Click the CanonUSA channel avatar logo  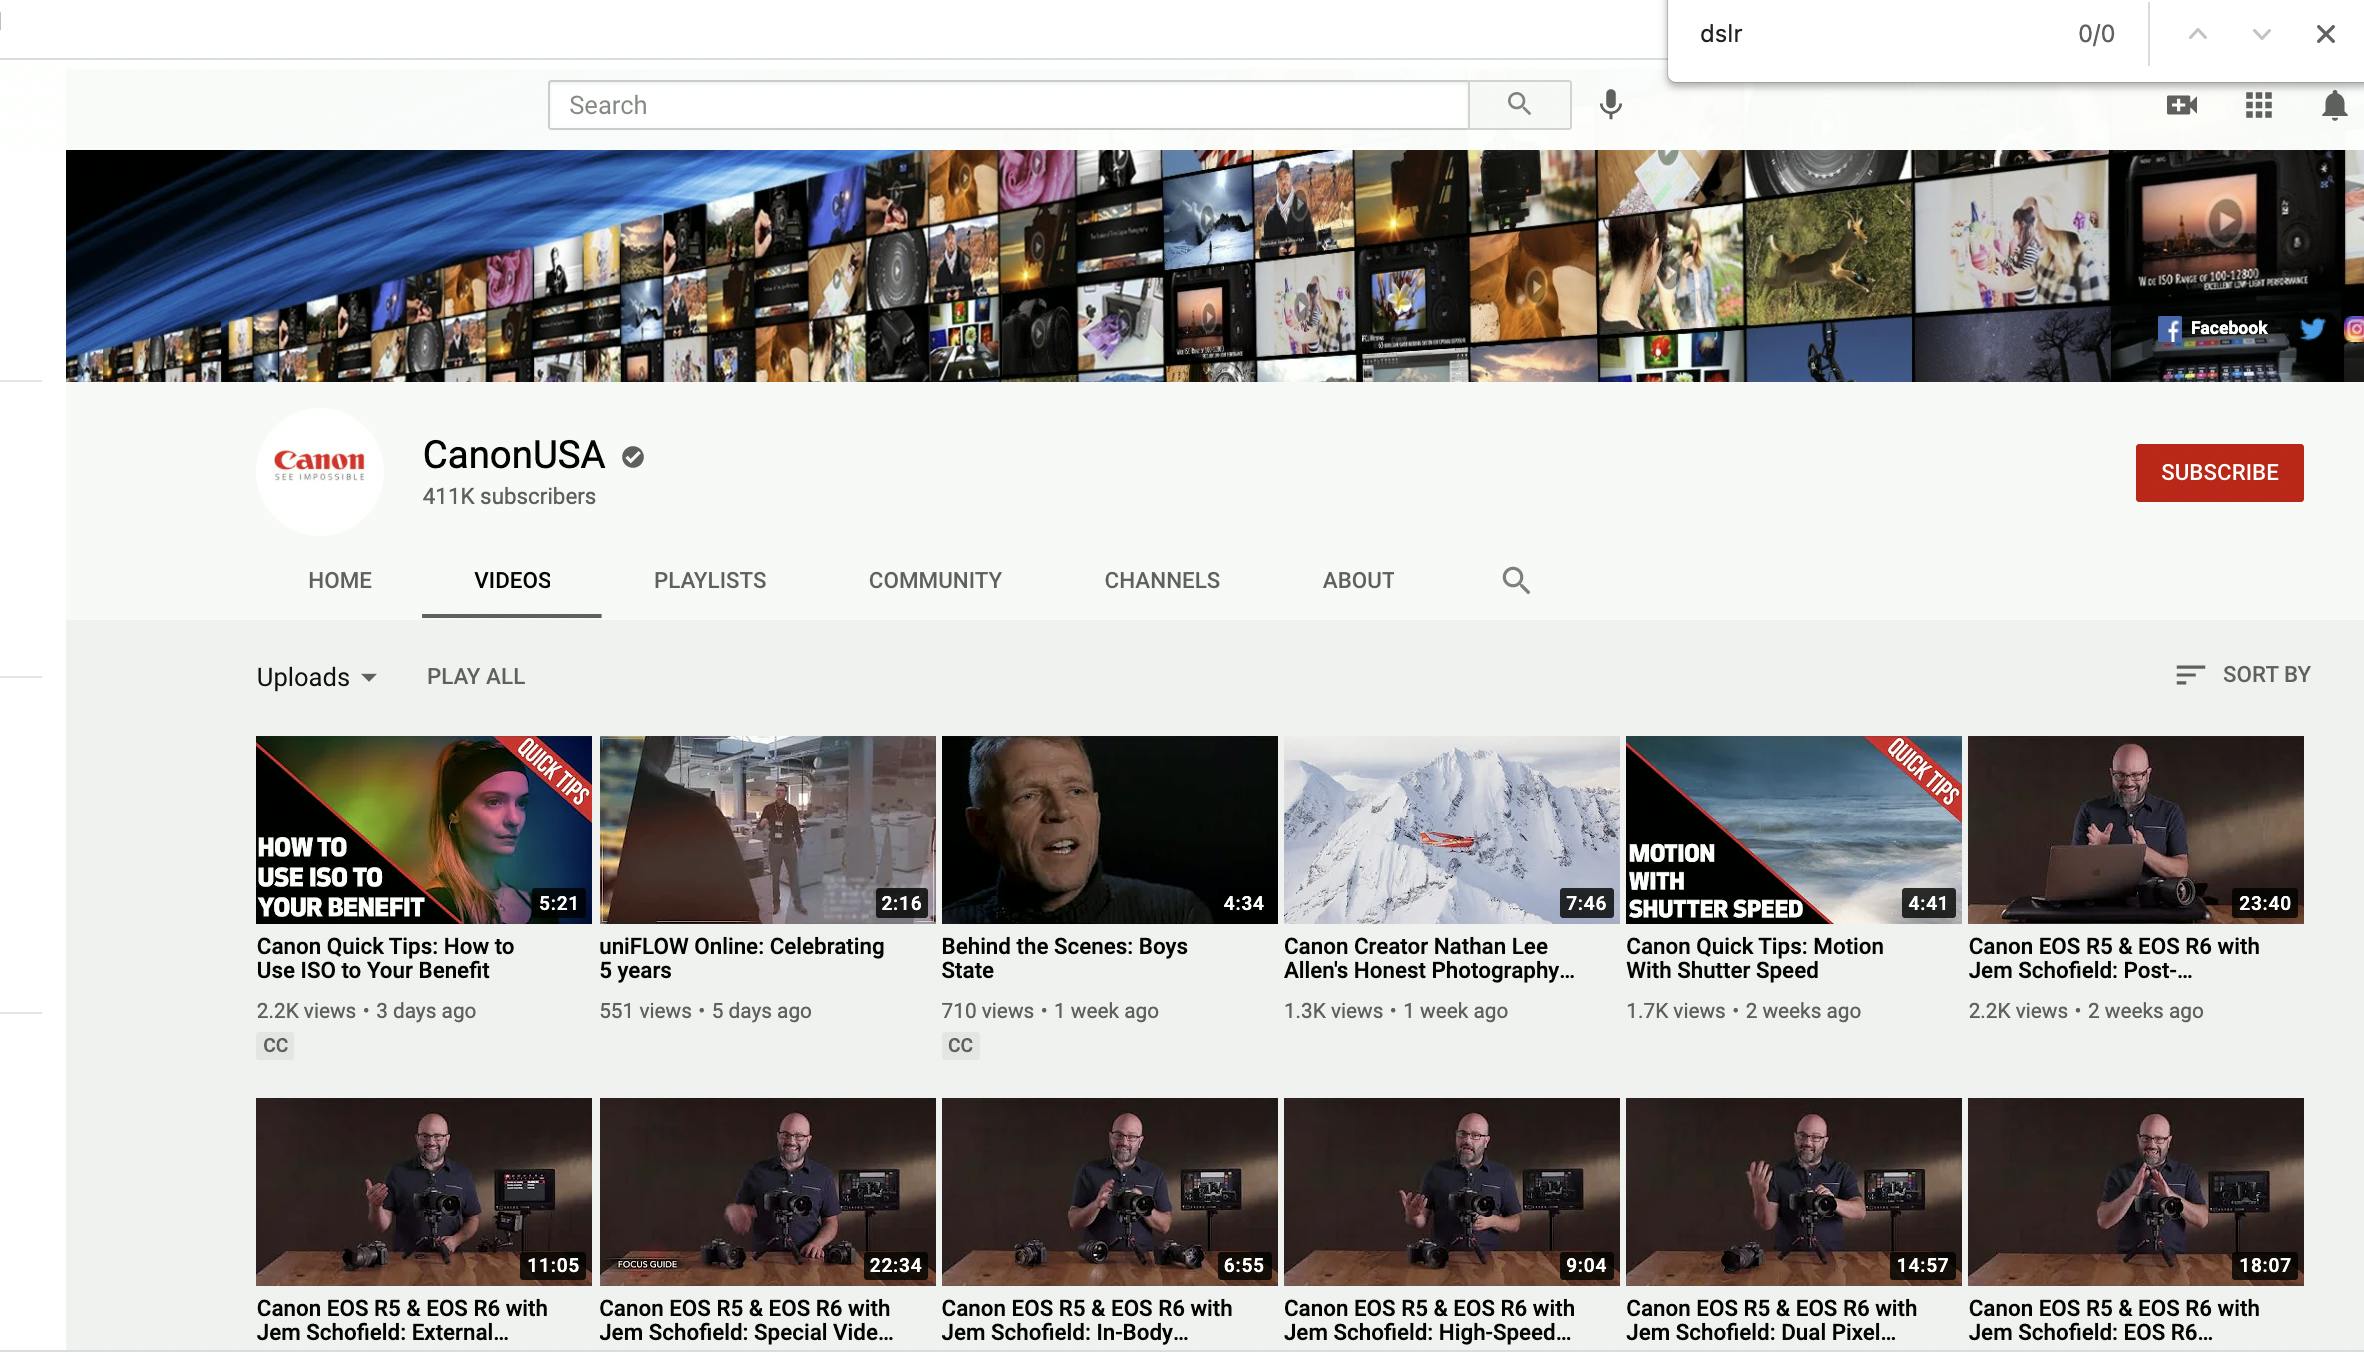(x=320, y=470)
